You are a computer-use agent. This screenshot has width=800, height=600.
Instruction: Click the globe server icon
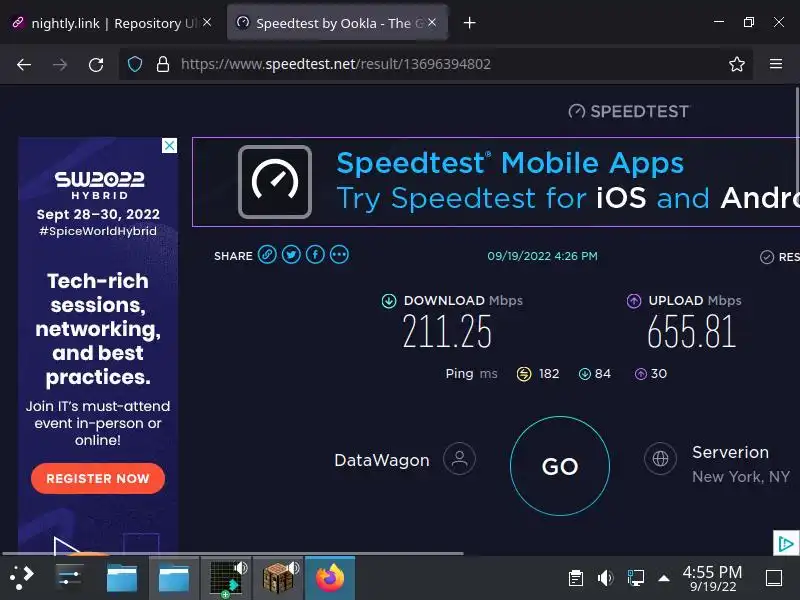point(660,458)
